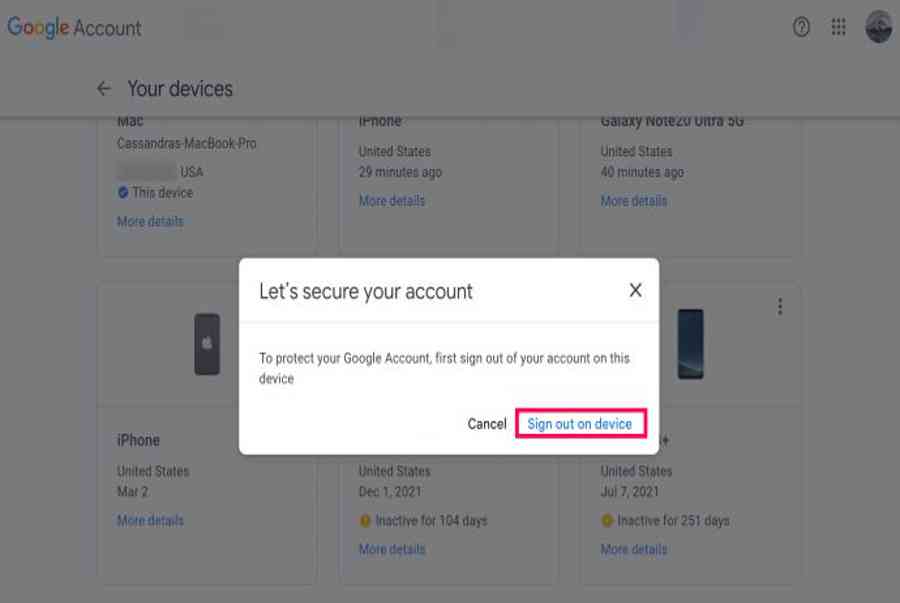This screenshot has width=900, height=603.
Task: Click the Samsung phone image thumbnail
Action: (690, 344)
